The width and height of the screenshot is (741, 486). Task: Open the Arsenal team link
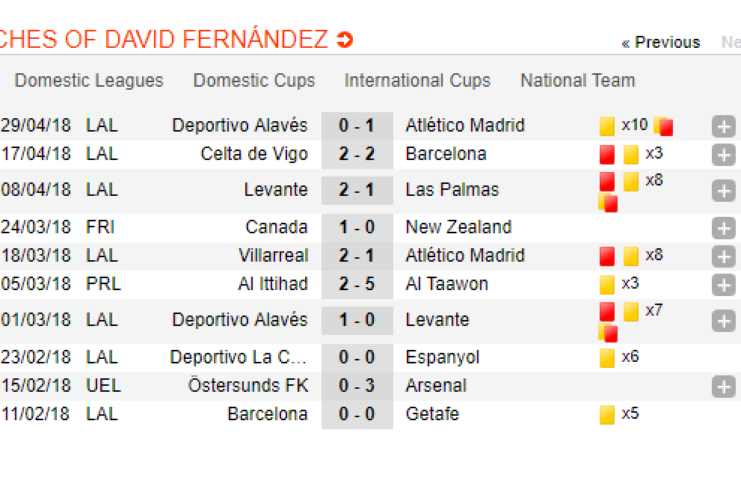click(436, 386)
